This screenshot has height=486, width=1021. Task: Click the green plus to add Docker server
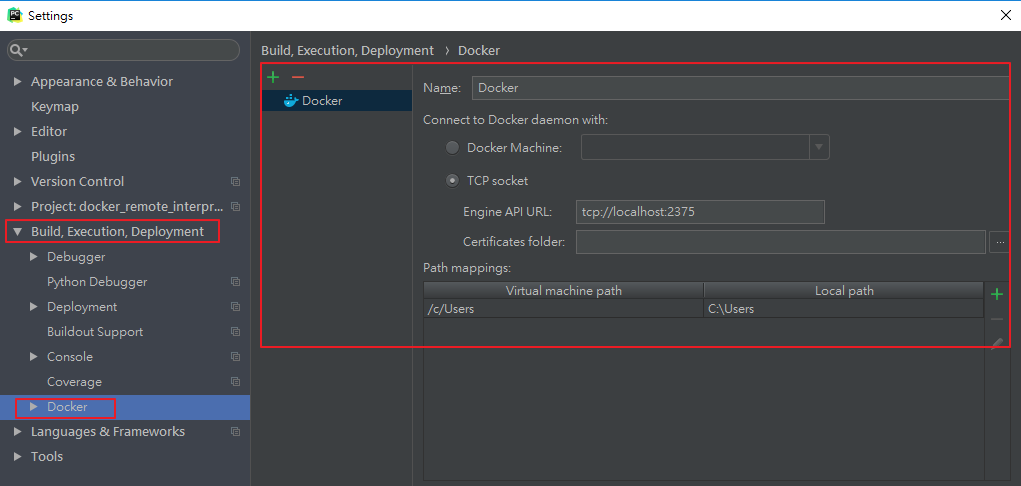273,78
